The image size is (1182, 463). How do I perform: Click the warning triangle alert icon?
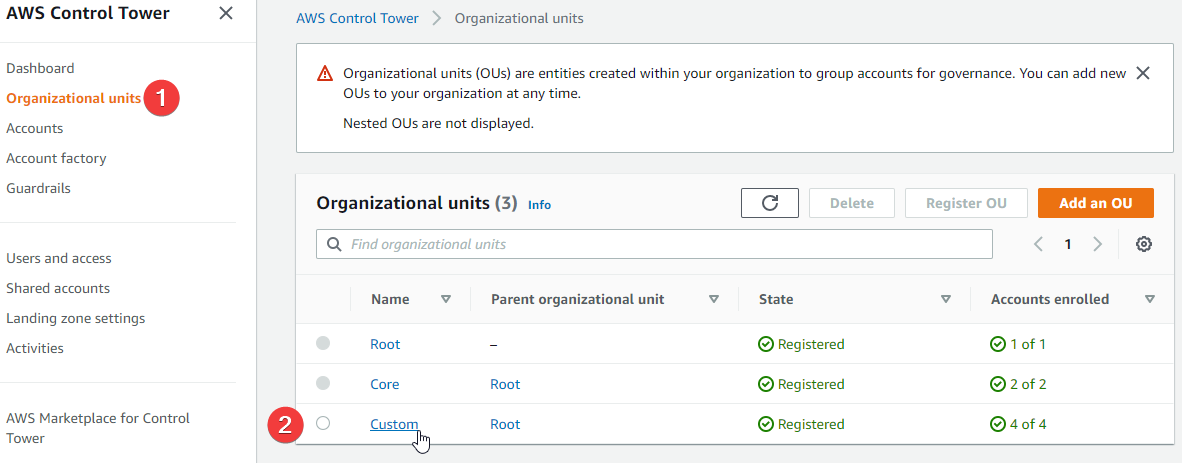[324, 74]
